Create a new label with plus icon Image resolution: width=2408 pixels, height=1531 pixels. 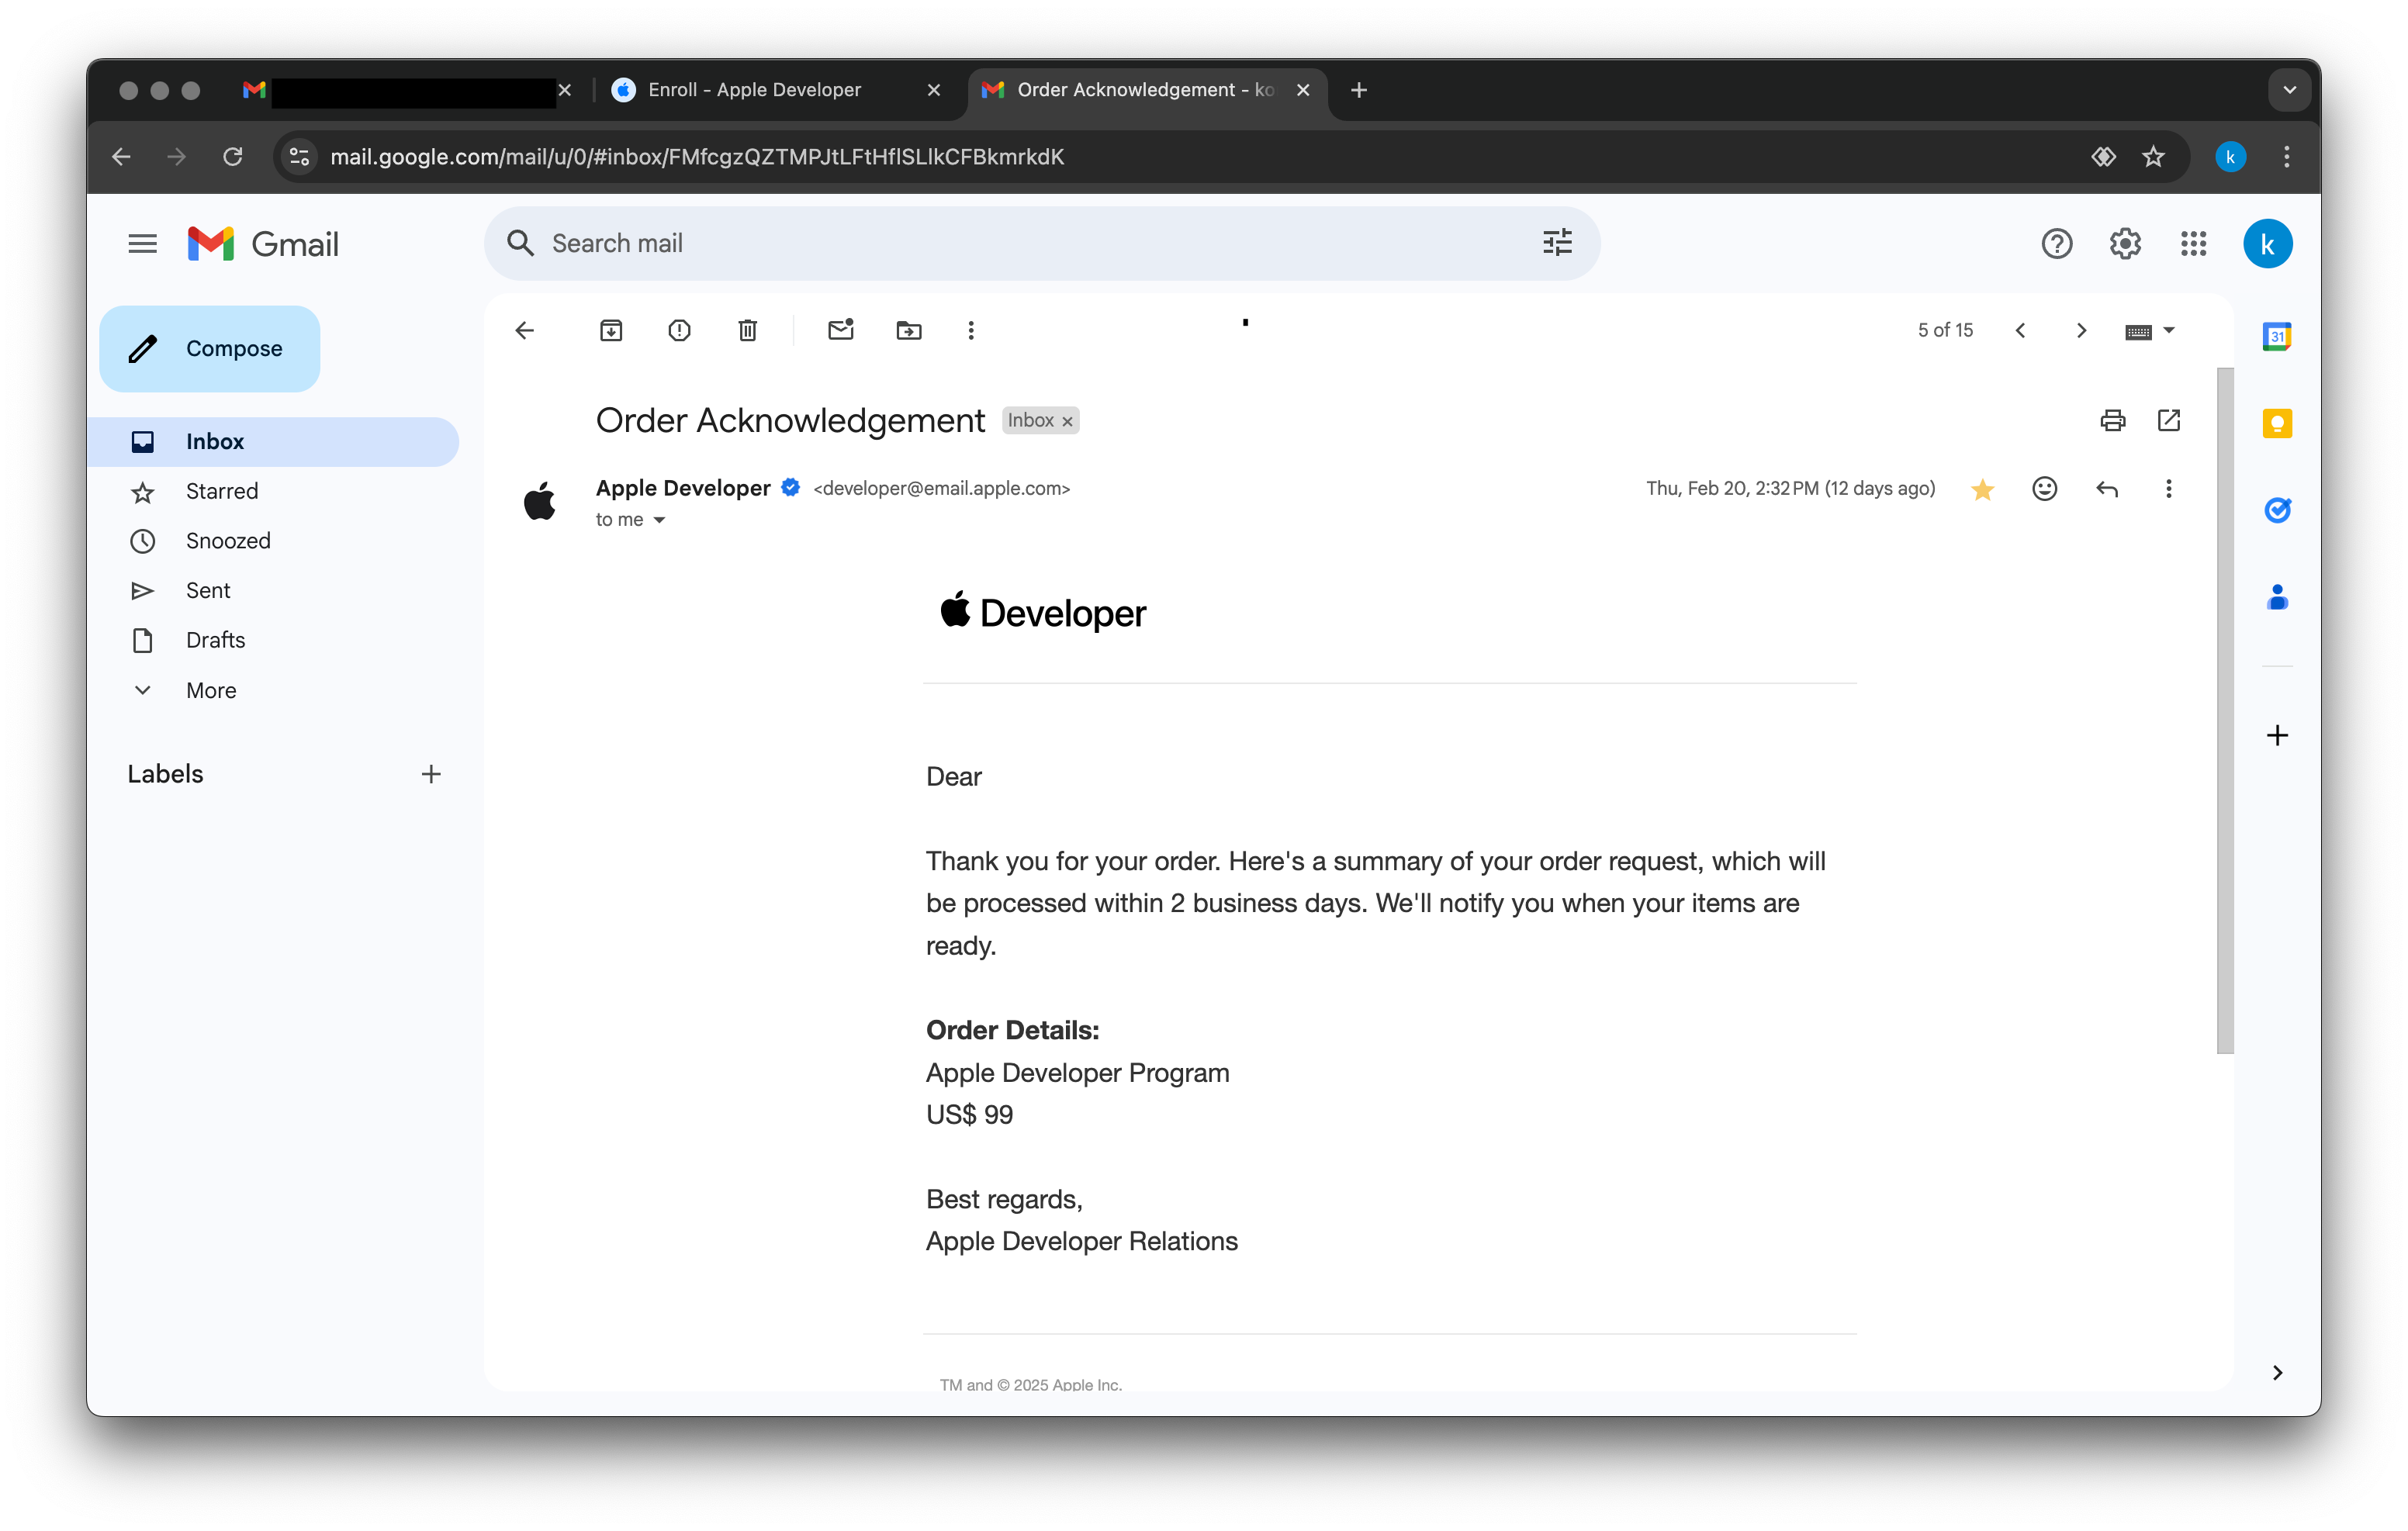tap(431, 774)
